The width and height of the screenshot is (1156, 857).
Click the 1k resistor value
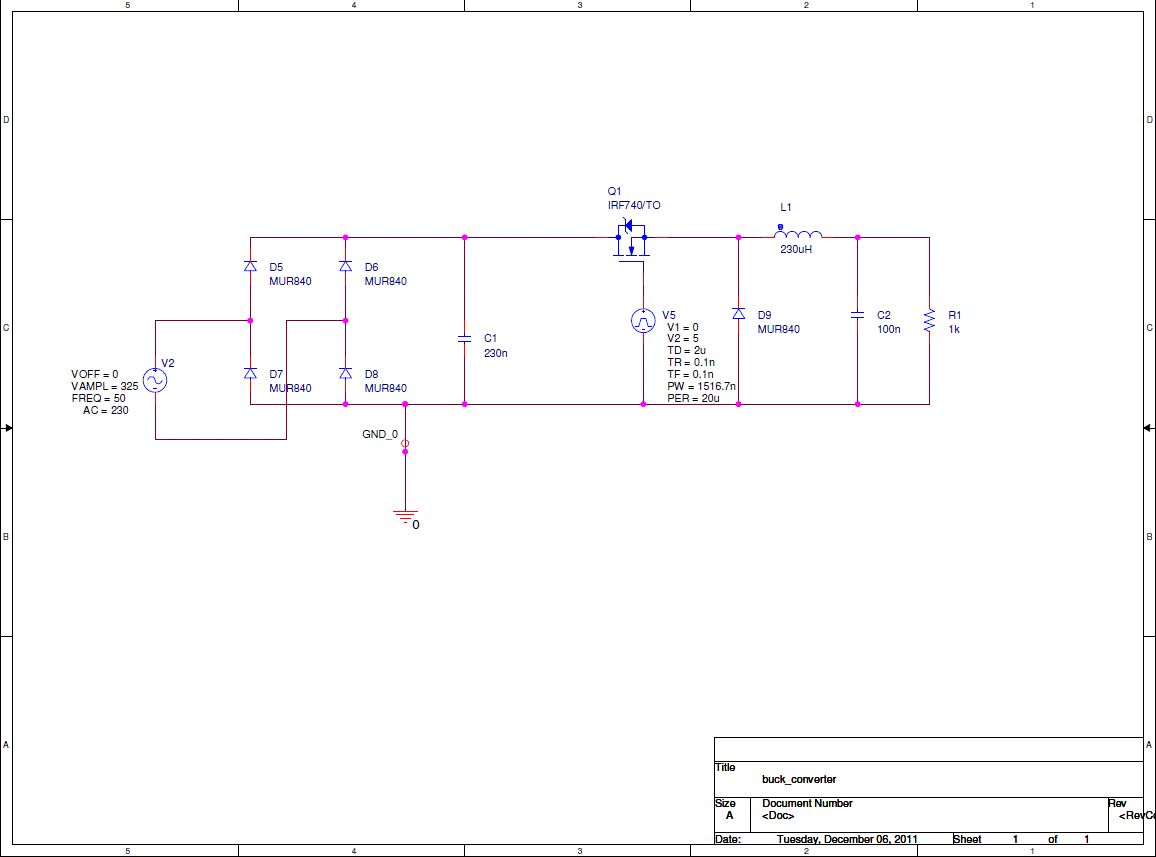point(954,330)
